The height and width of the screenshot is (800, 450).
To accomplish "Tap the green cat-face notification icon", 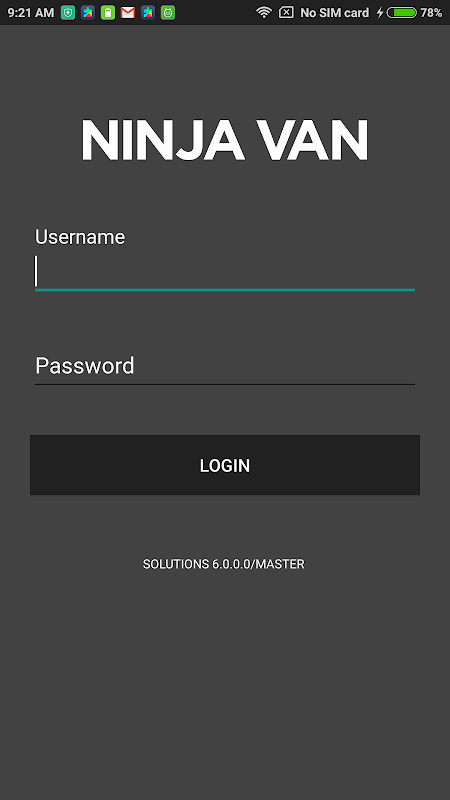I will point(168,13).
